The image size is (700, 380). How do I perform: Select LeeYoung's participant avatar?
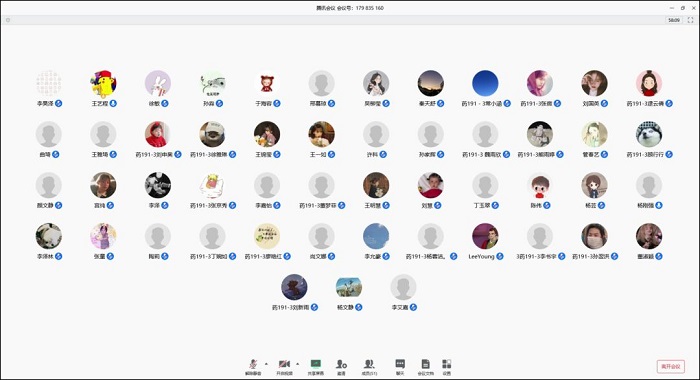tap(485, 236)
